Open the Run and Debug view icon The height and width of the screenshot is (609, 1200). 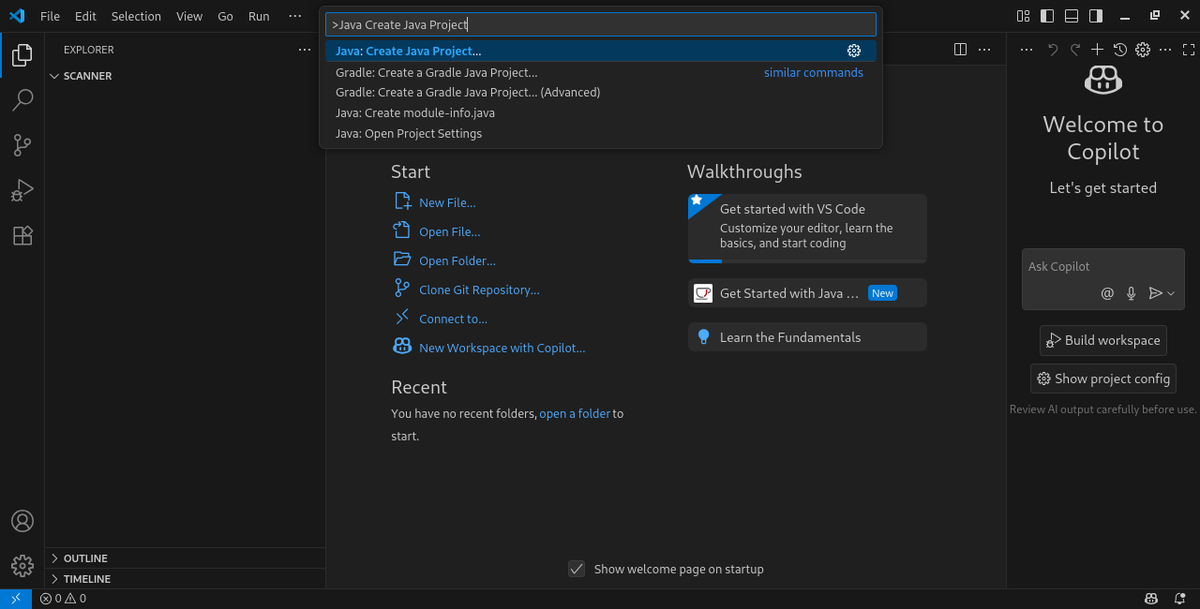[x=22, y=190]
